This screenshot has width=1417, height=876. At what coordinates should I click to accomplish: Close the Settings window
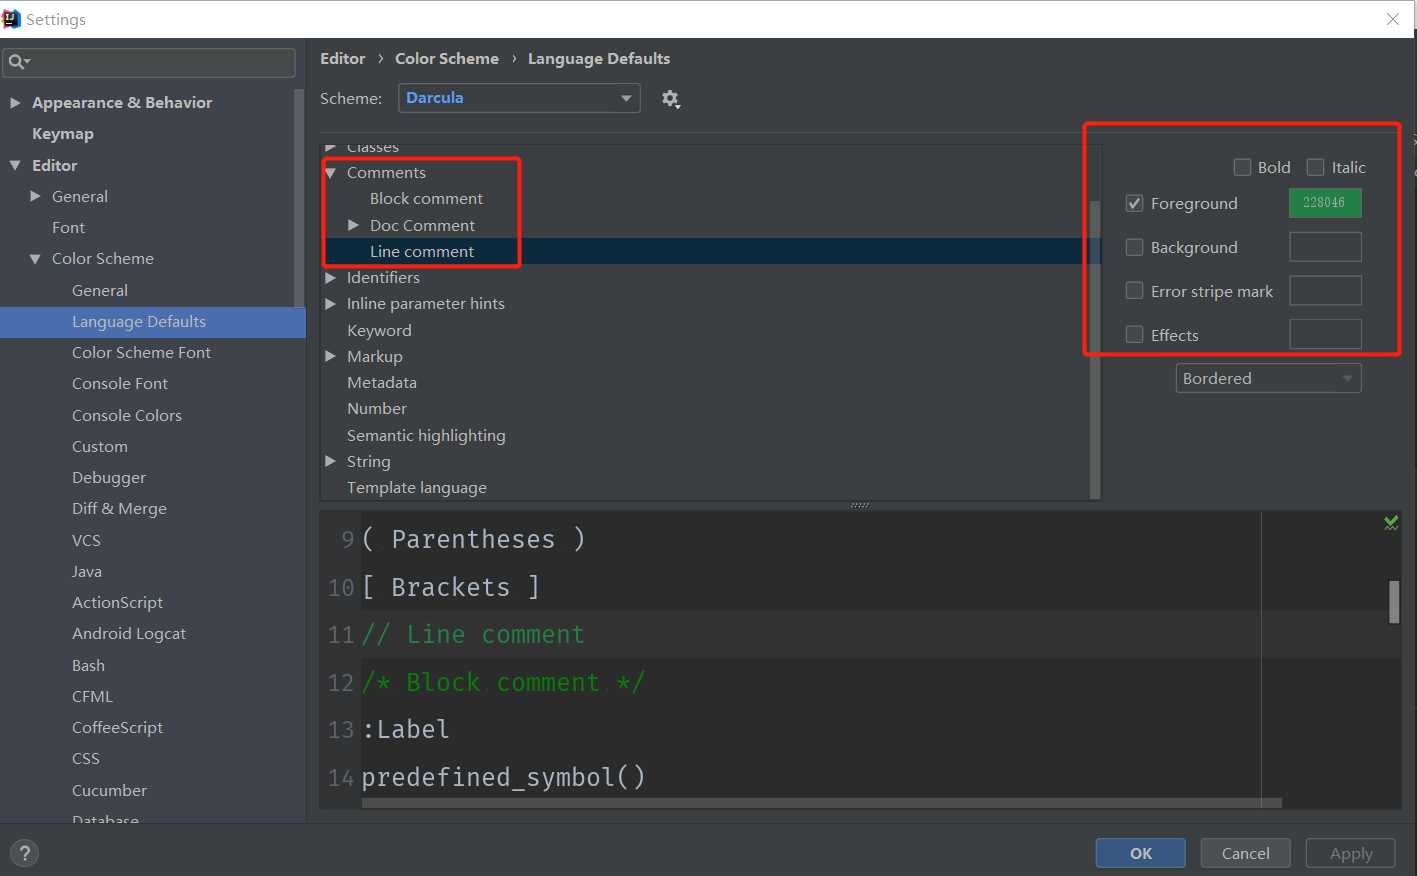[x=1392, y=19]
